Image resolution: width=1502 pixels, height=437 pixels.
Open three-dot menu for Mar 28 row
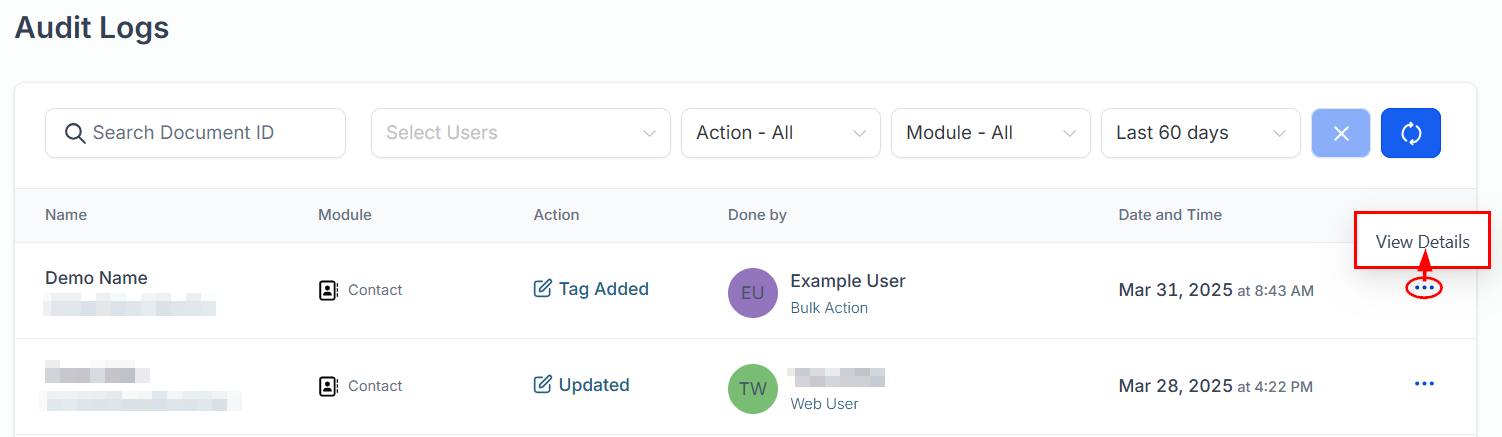1424,384
